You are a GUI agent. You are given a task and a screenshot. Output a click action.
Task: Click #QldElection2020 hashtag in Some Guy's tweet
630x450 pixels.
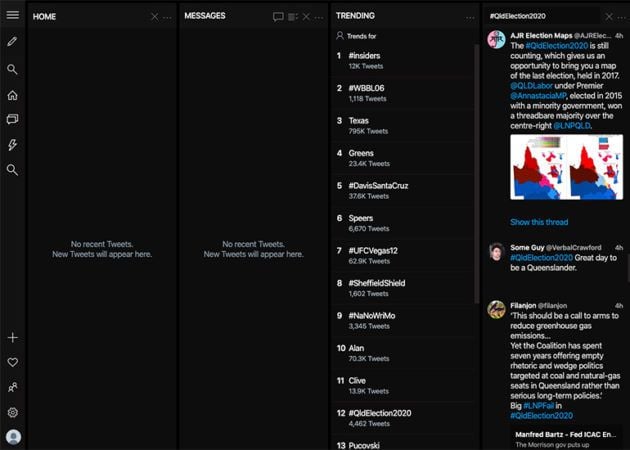pos(542,258)
